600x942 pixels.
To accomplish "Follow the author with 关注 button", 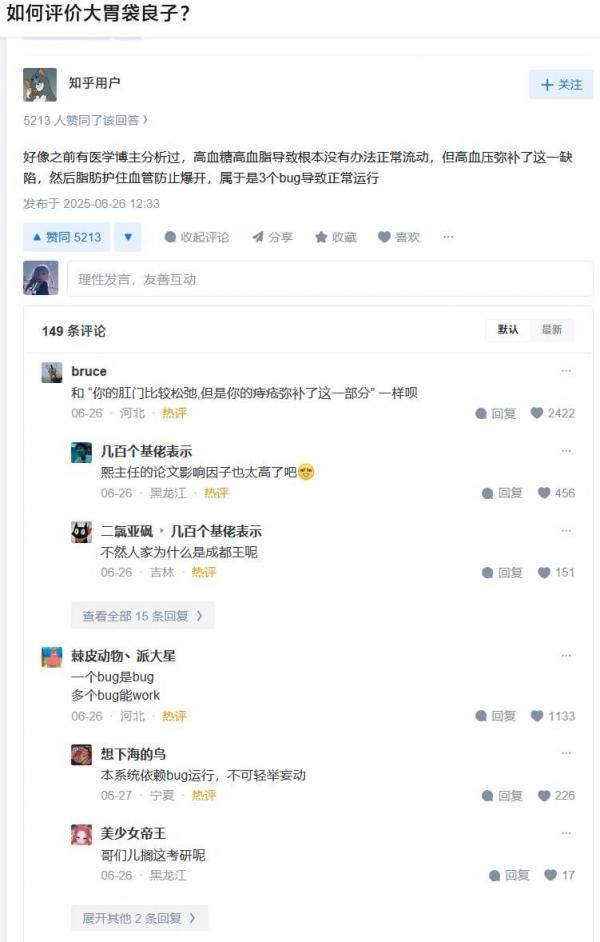I will (x=561, y=85).
